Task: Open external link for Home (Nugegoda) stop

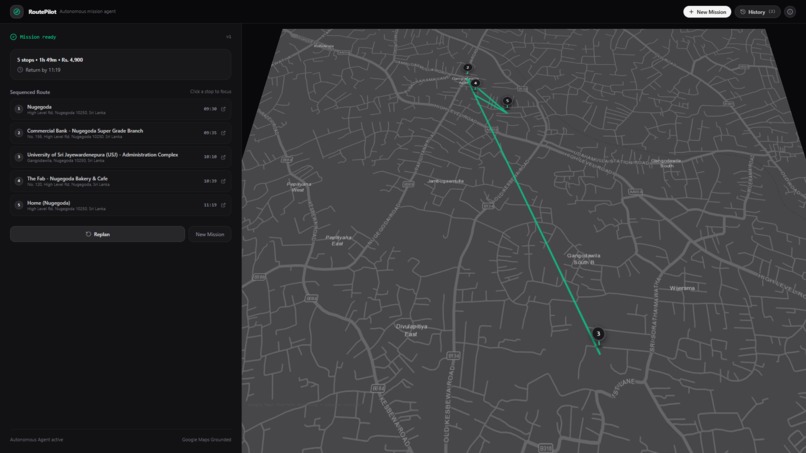Action: (223, 205)
